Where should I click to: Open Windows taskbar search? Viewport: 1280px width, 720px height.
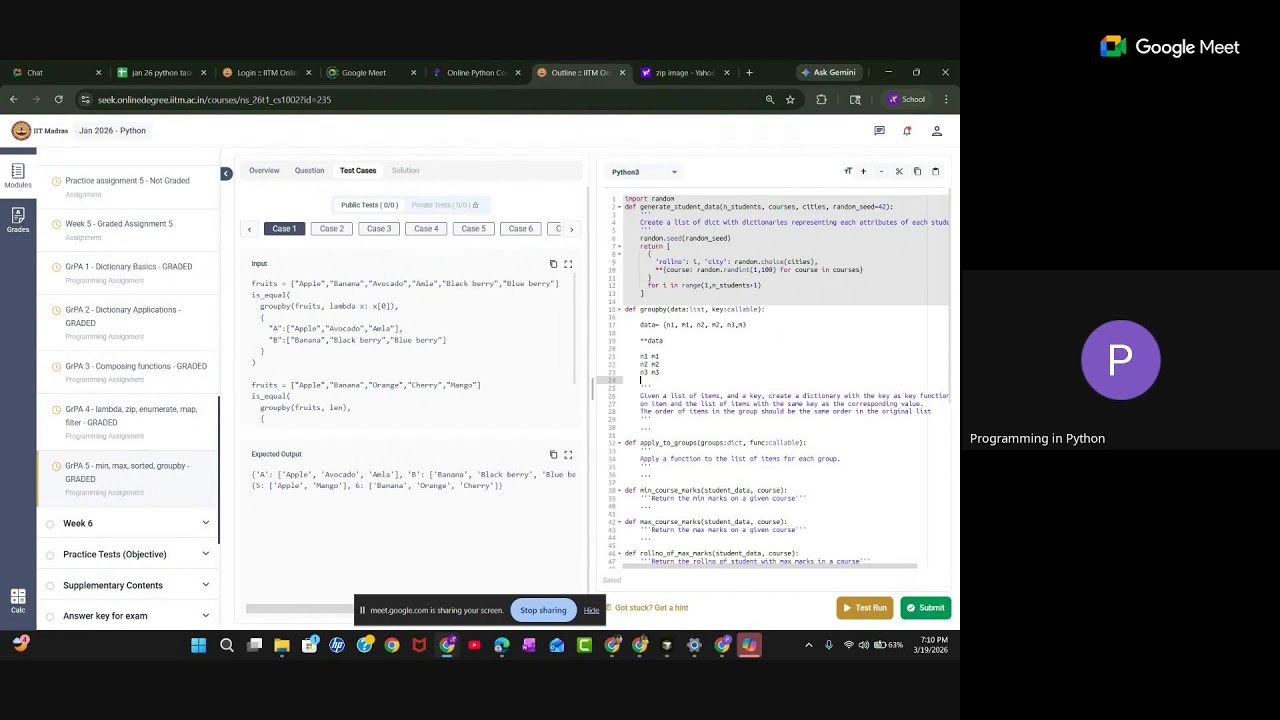(227, 645)
